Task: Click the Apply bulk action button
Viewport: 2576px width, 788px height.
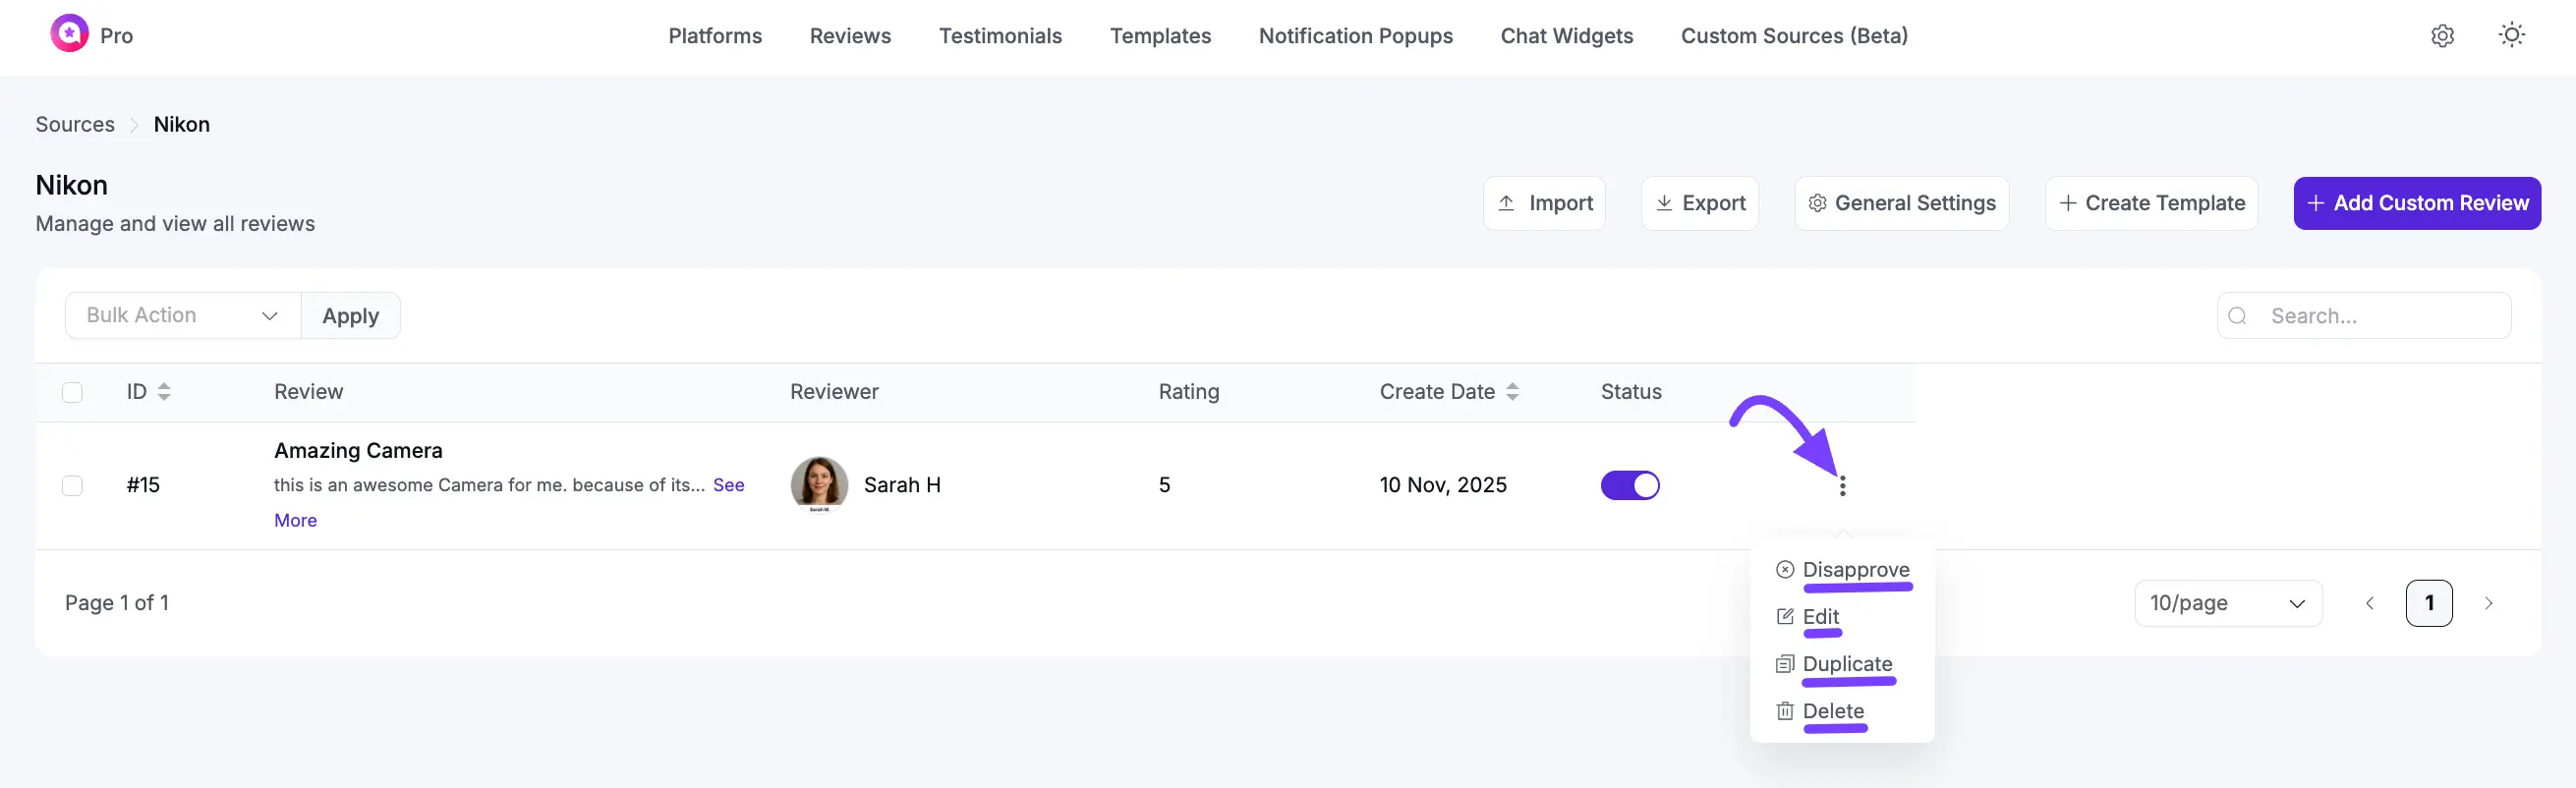Action: point(350,315)
